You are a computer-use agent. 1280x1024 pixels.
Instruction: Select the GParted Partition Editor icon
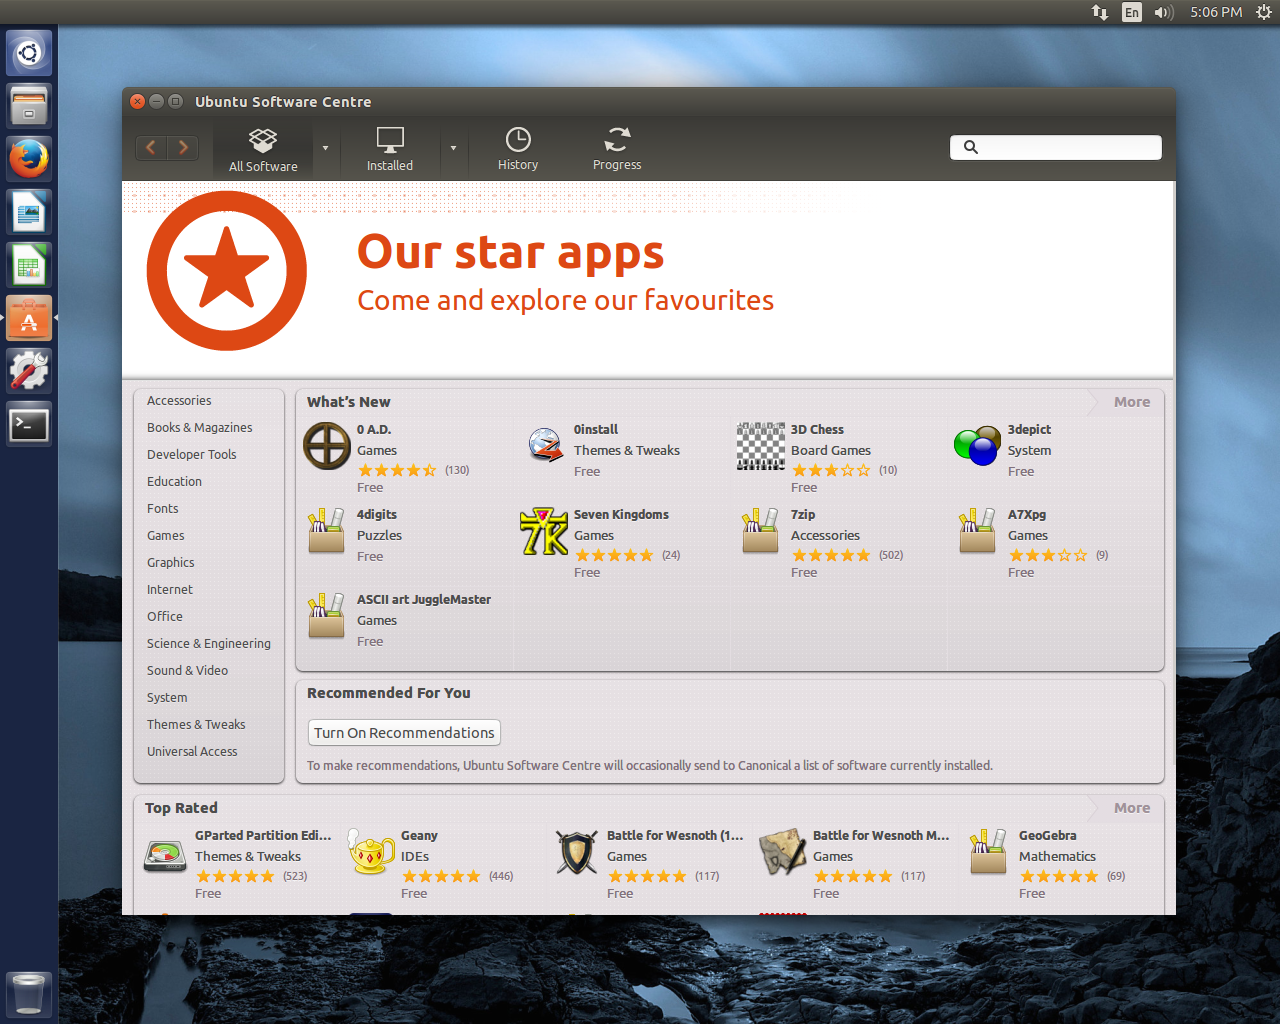(165, 855)
